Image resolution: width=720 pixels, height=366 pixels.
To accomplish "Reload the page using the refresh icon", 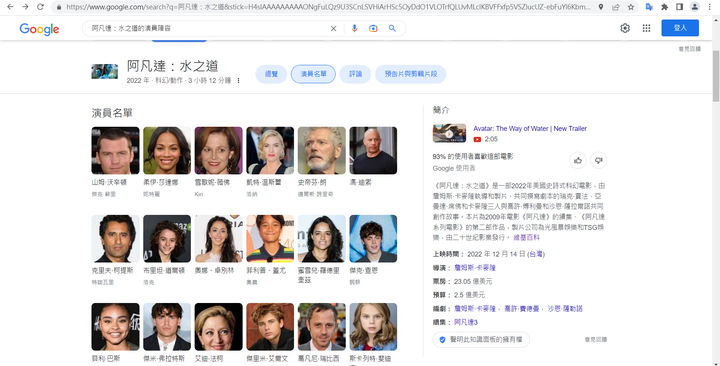I will pyautogui.click(x=40, y=7).
